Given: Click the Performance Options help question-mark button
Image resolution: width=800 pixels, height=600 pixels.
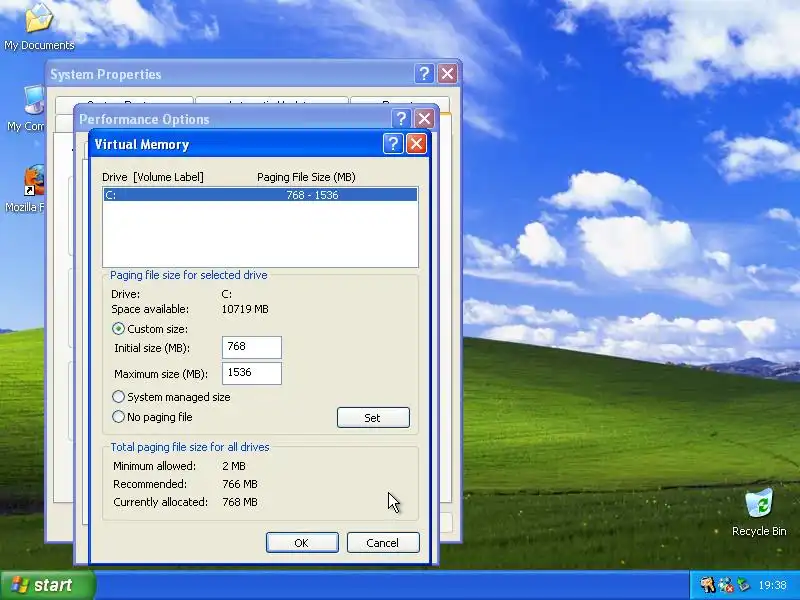Looking at the screenshot, I should tap(401, 119).
